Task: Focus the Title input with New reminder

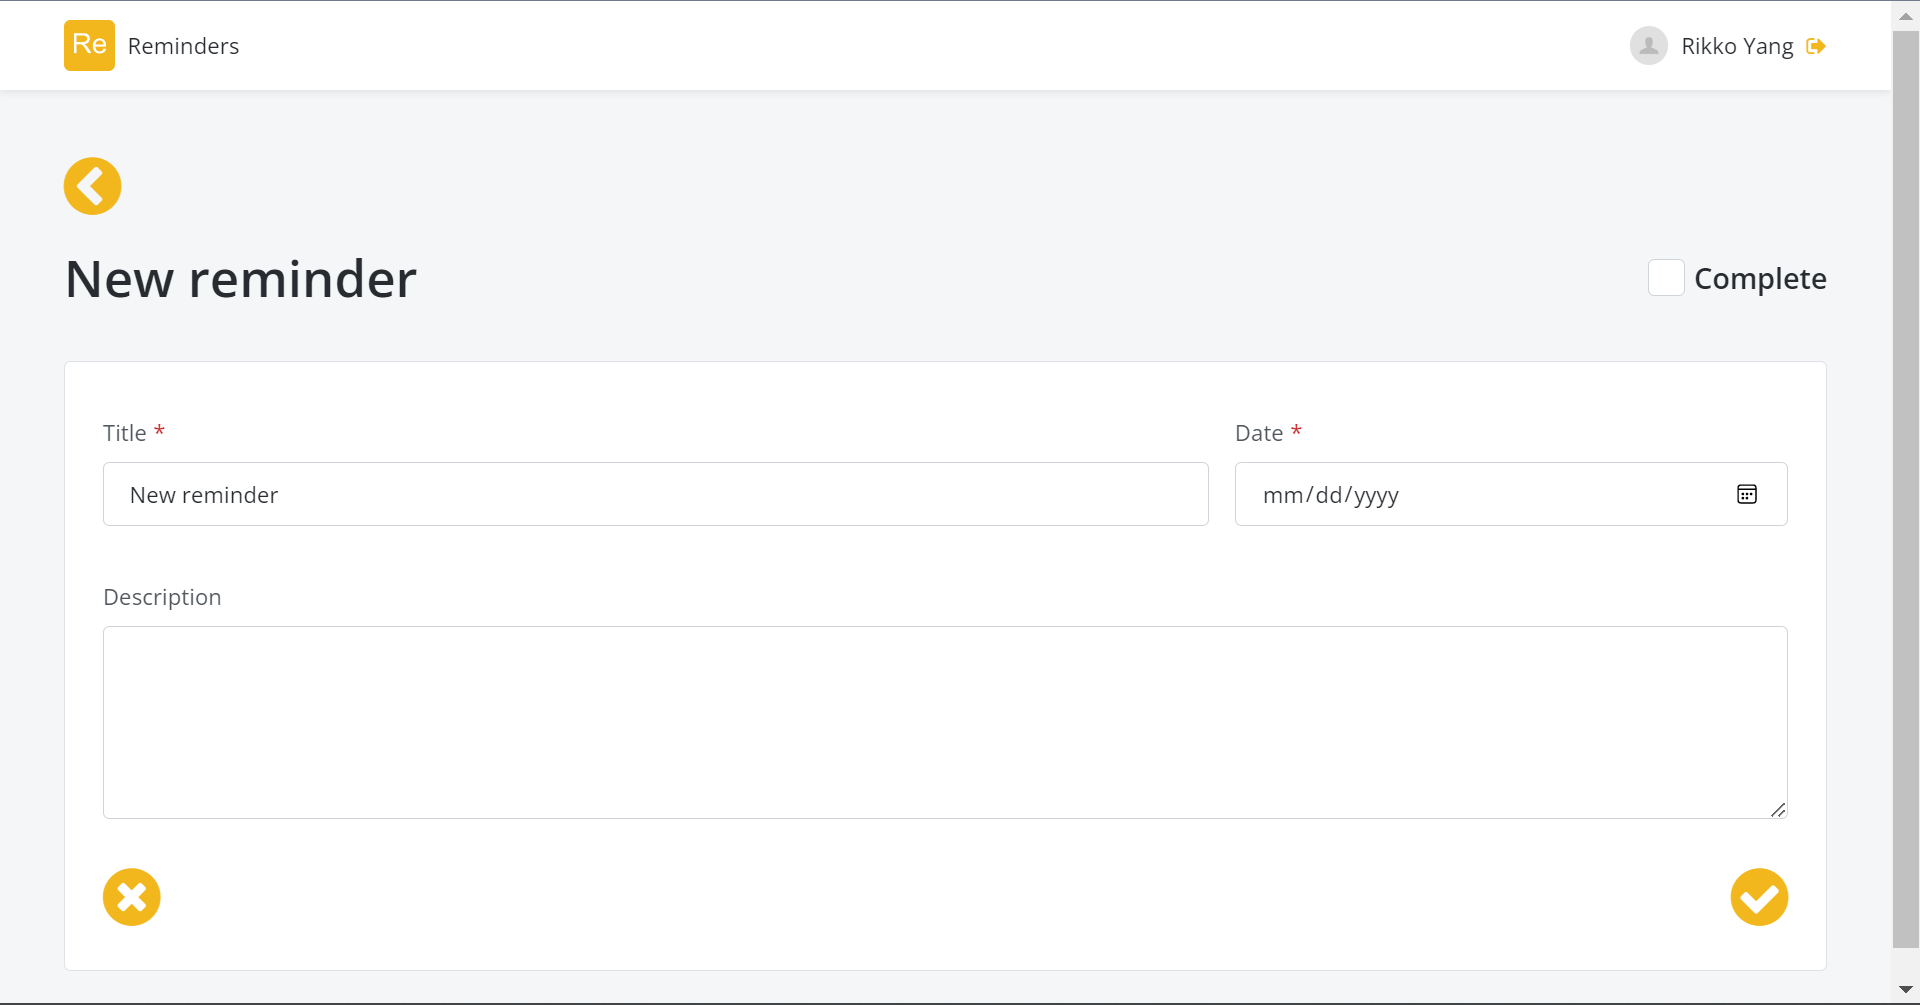Action: click(x=656, y=494)
